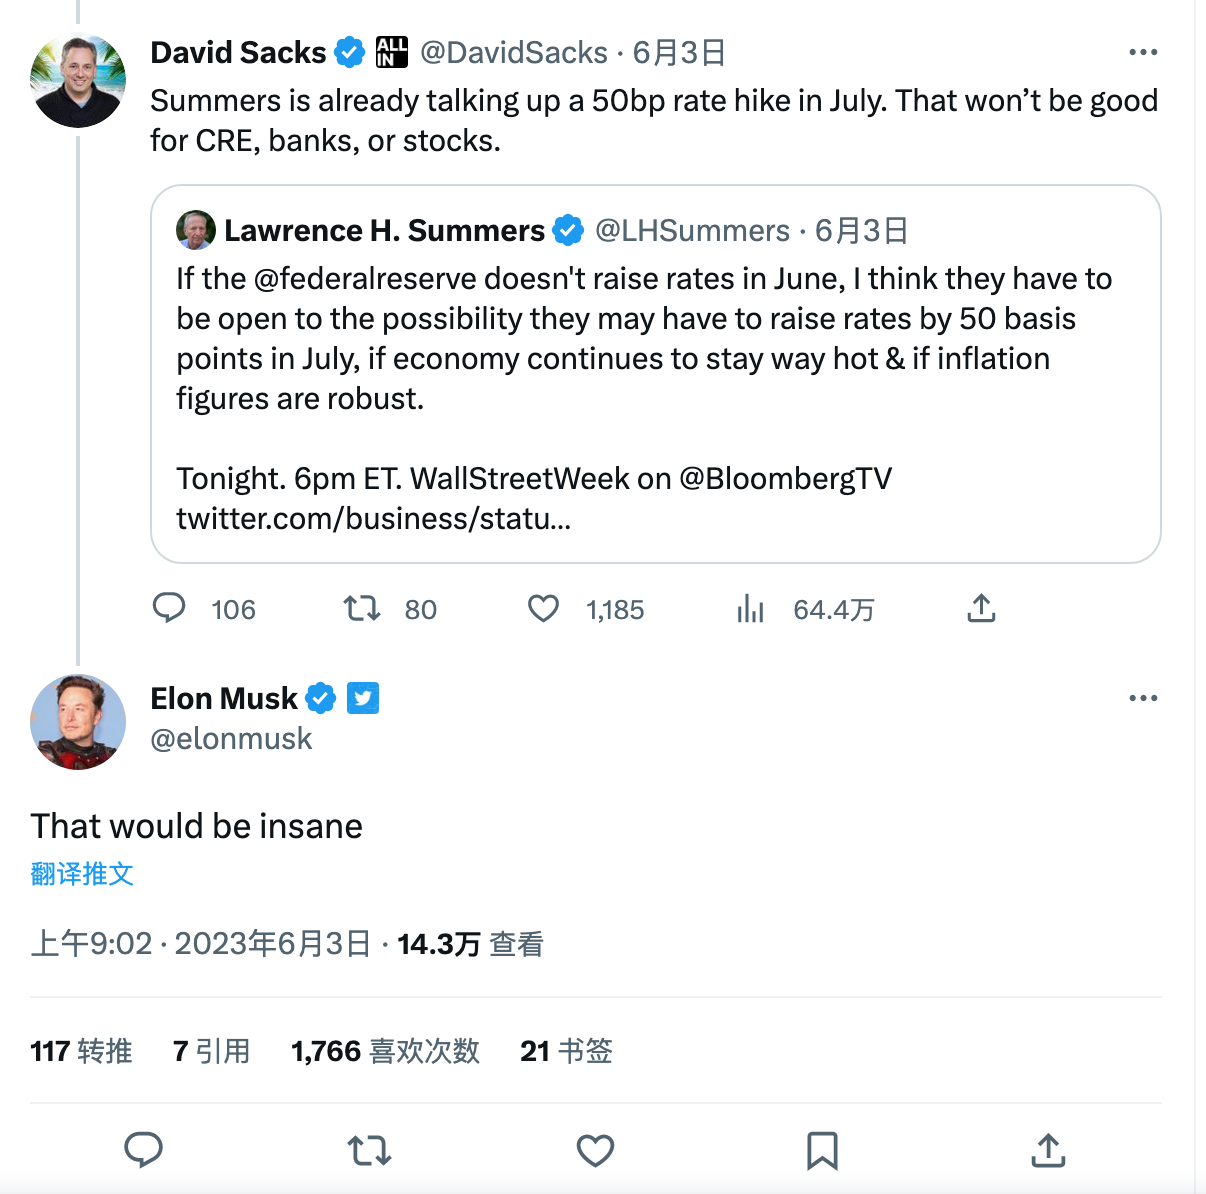Screen dimensions: 1206x1194
Task: Share David Sacks' tweet
Action: (981, 608)
